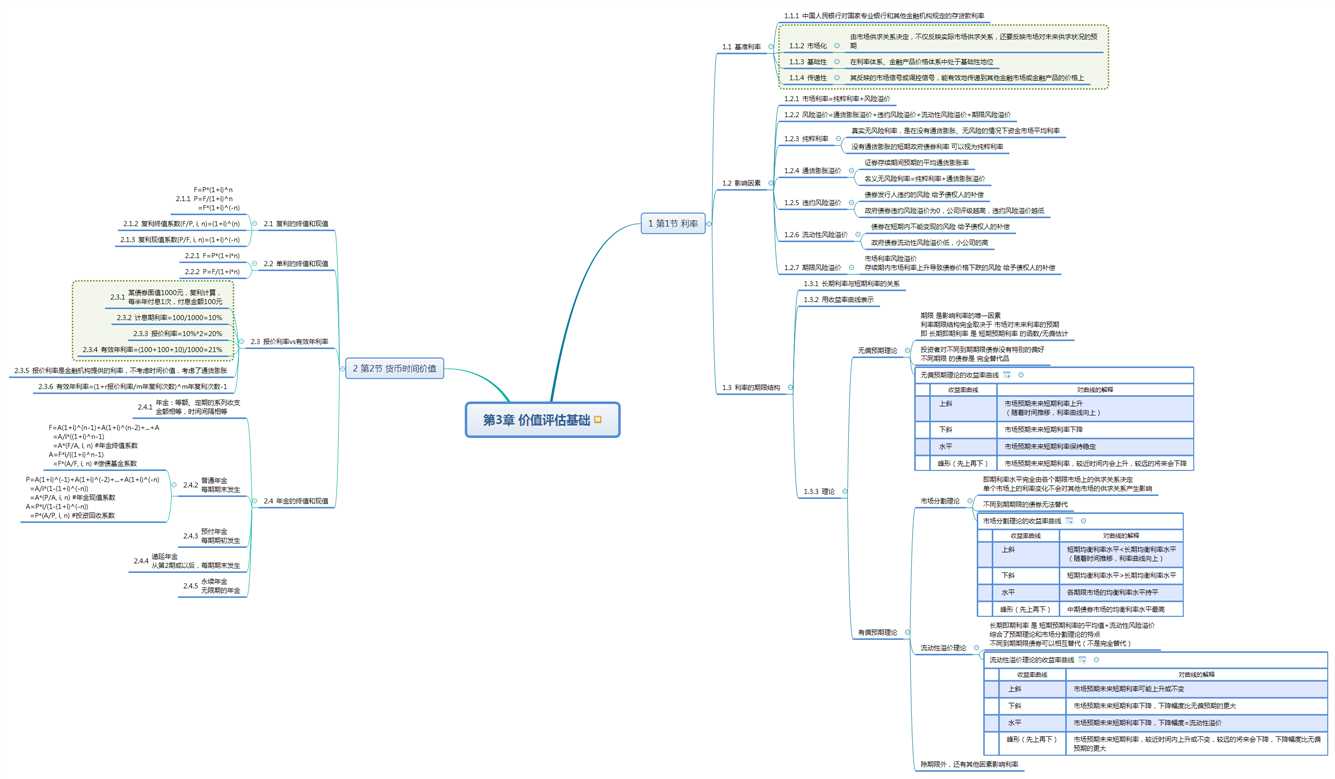The width and height of the screenshot is (1335, 779).
Task: Select node 2.3.4 有效年利率 21%
Action: pos(153,349)
